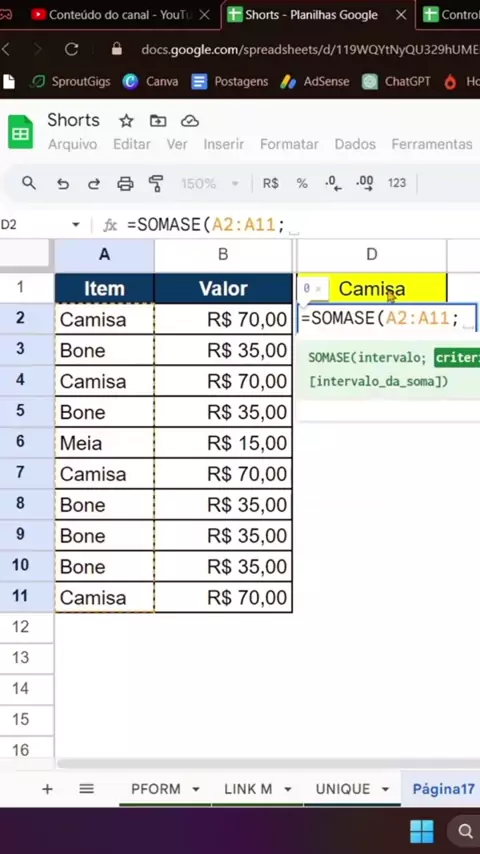This screenshot has height=854, width=480.
Task: Apply R$ currency format
Action: [x=271, y=184]
